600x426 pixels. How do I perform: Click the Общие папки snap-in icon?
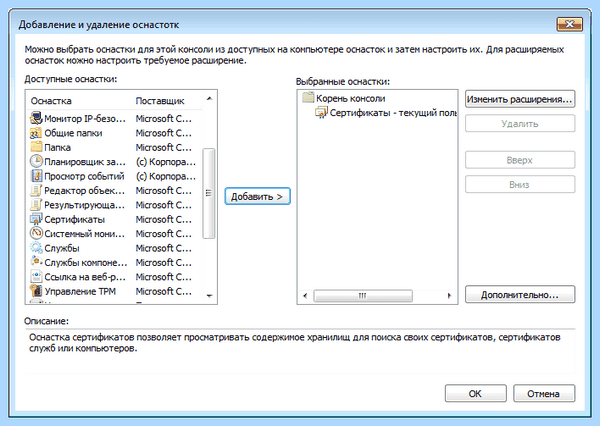coord(36,133)
